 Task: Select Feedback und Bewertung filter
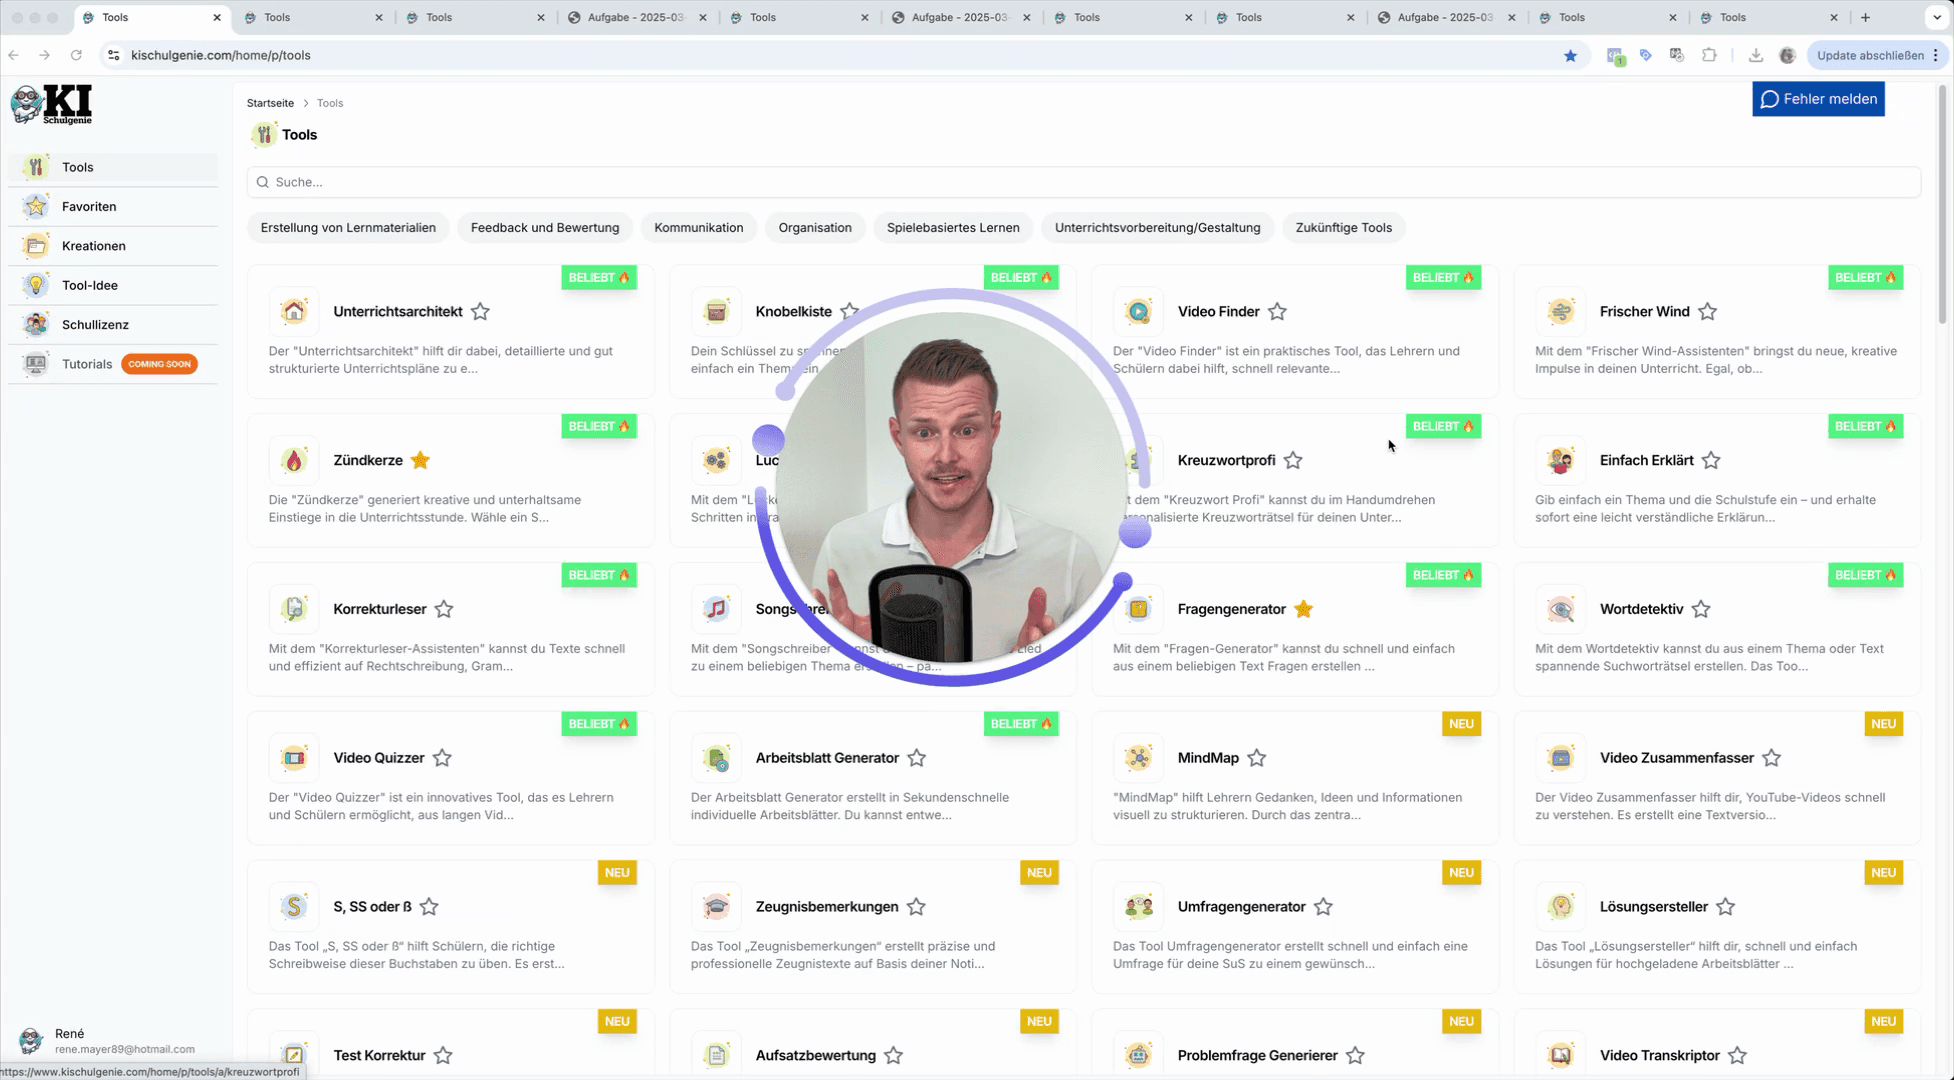click(545, 228)
